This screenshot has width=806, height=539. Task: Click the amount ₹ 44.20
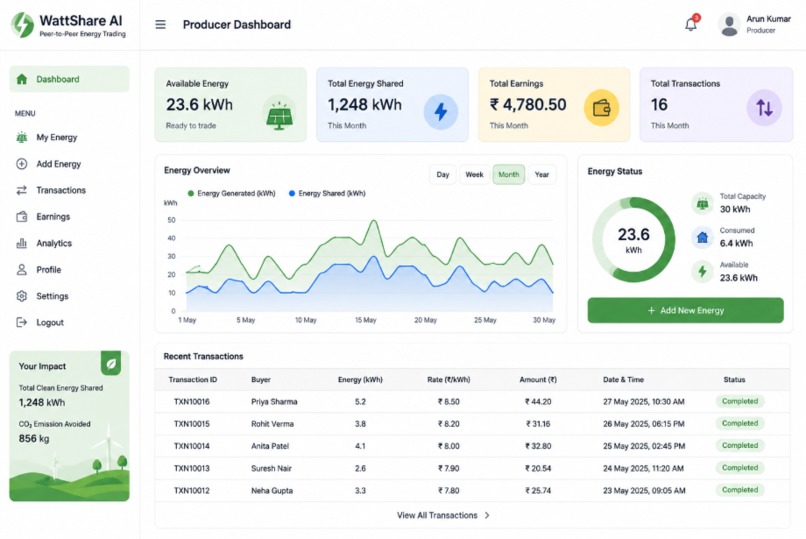tap(538, 402)
